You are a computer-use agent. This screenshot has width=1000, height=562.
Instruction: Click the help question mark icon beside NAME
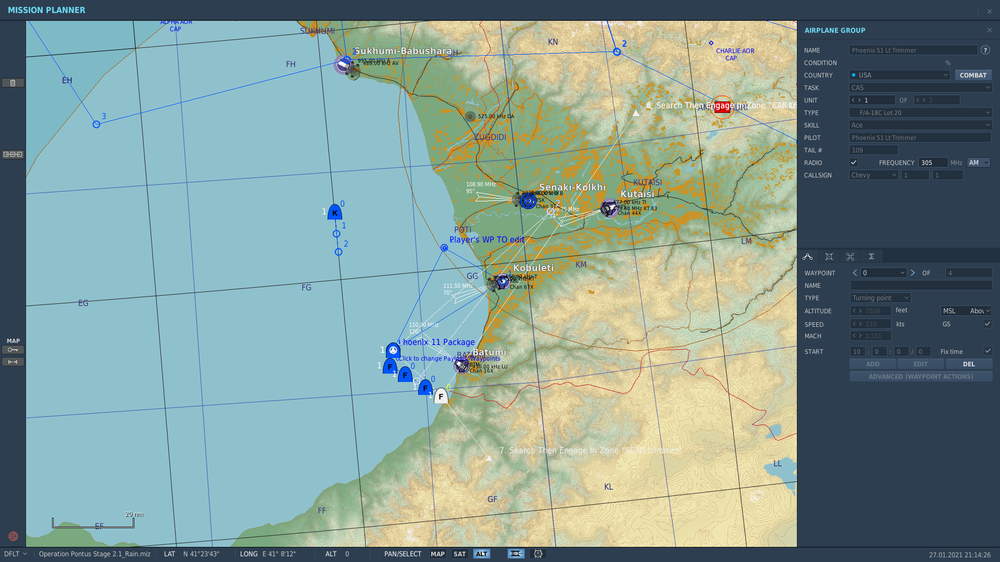click(985, 50)
